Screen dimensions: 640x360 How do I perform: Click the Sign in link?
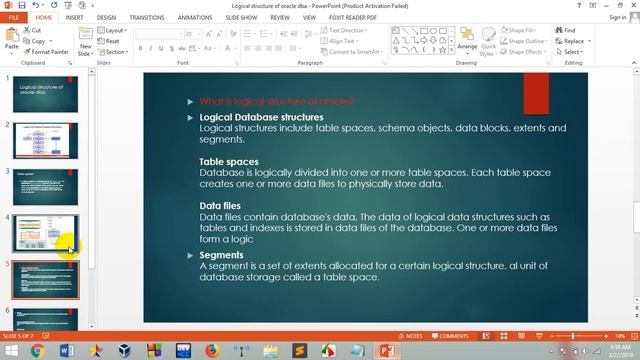tap(618, 18)
